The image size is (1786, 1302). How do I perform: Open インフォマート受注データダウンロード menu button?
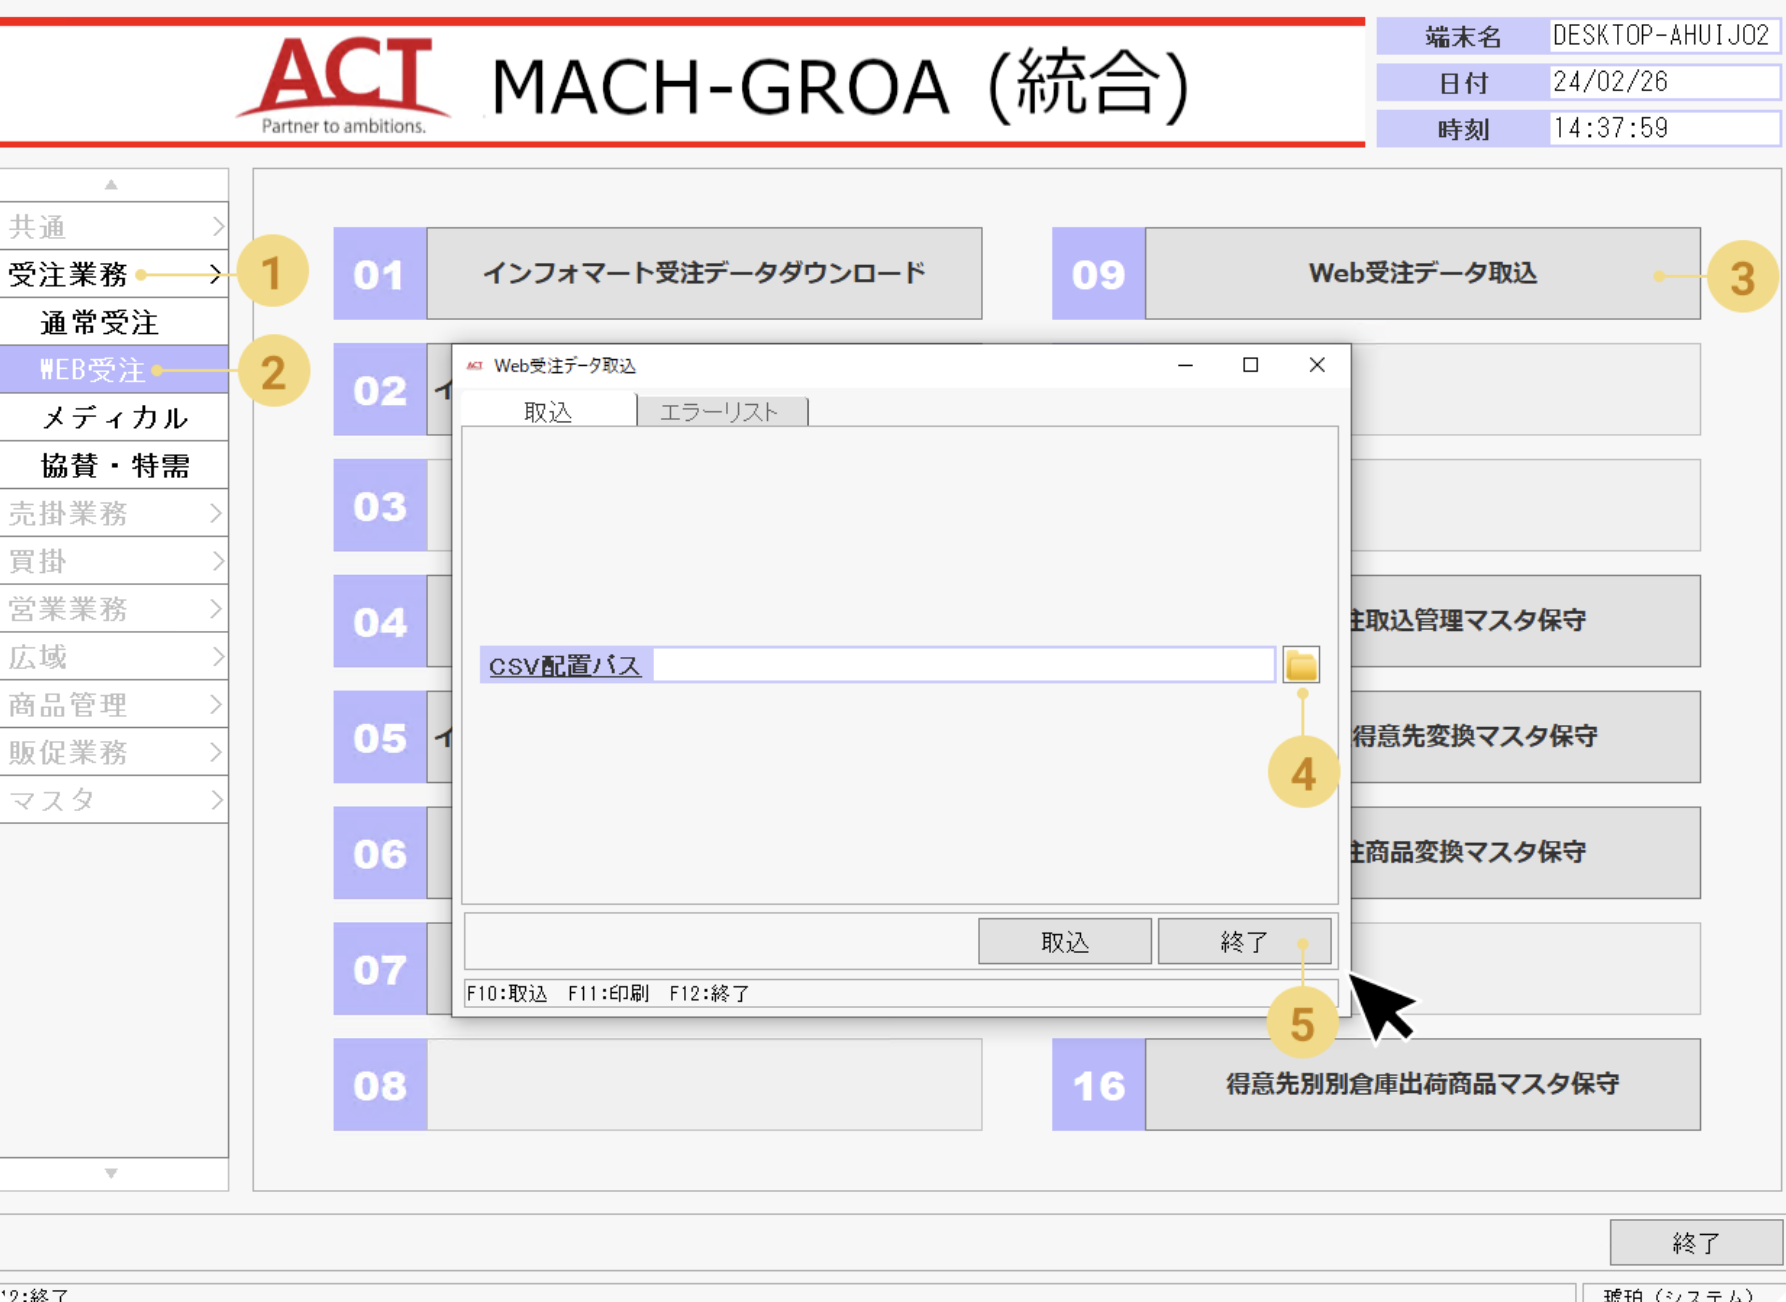704,273
